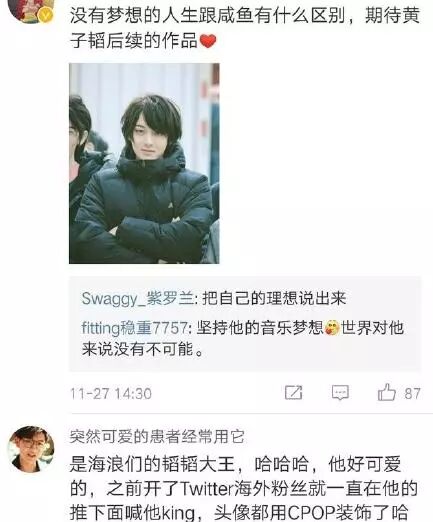The height and width of the screenshot is (522, 433).
Task: Open the second commenter's avatar with glasses
Action: pyautogui.click(x=31, y=449)
